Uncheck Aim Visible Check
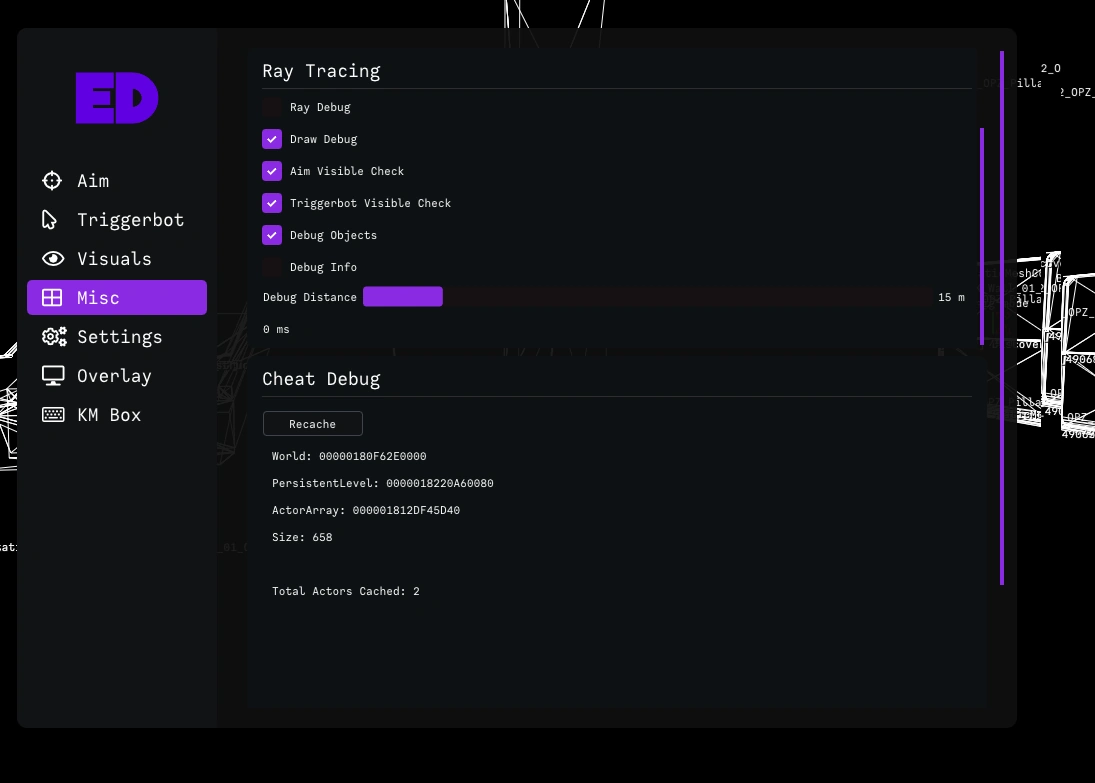The width and height of the screenshot is (1095, 783). tap(272, 171)
